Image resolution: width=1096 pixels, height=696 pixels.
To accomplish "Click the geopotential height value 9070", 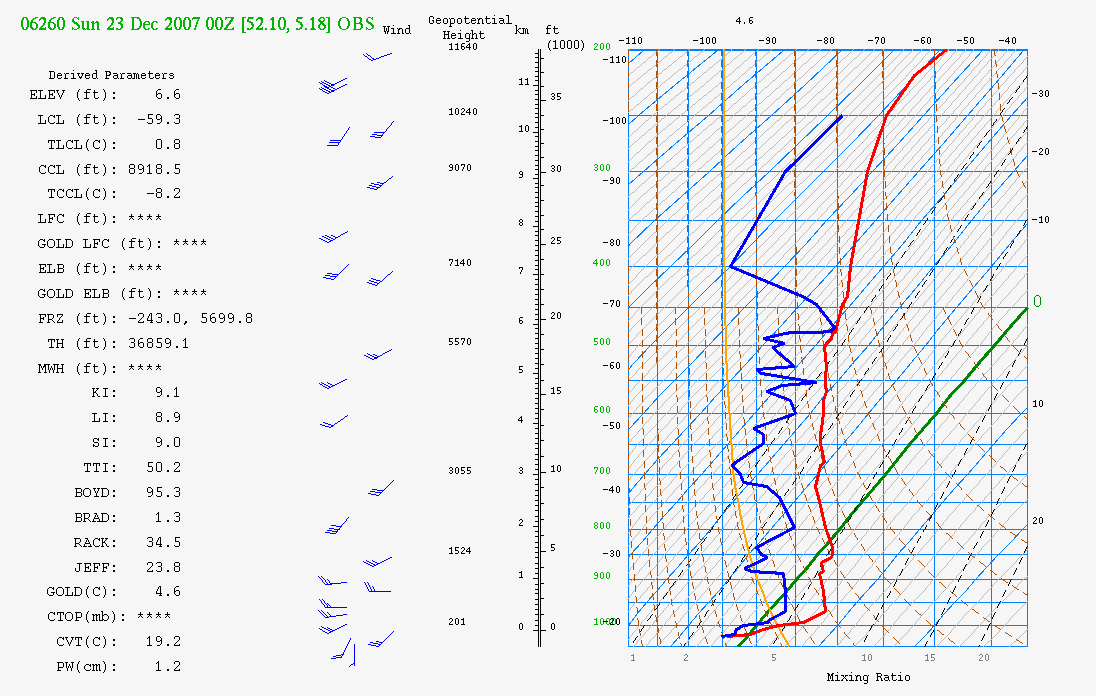I will click(460, 168).
